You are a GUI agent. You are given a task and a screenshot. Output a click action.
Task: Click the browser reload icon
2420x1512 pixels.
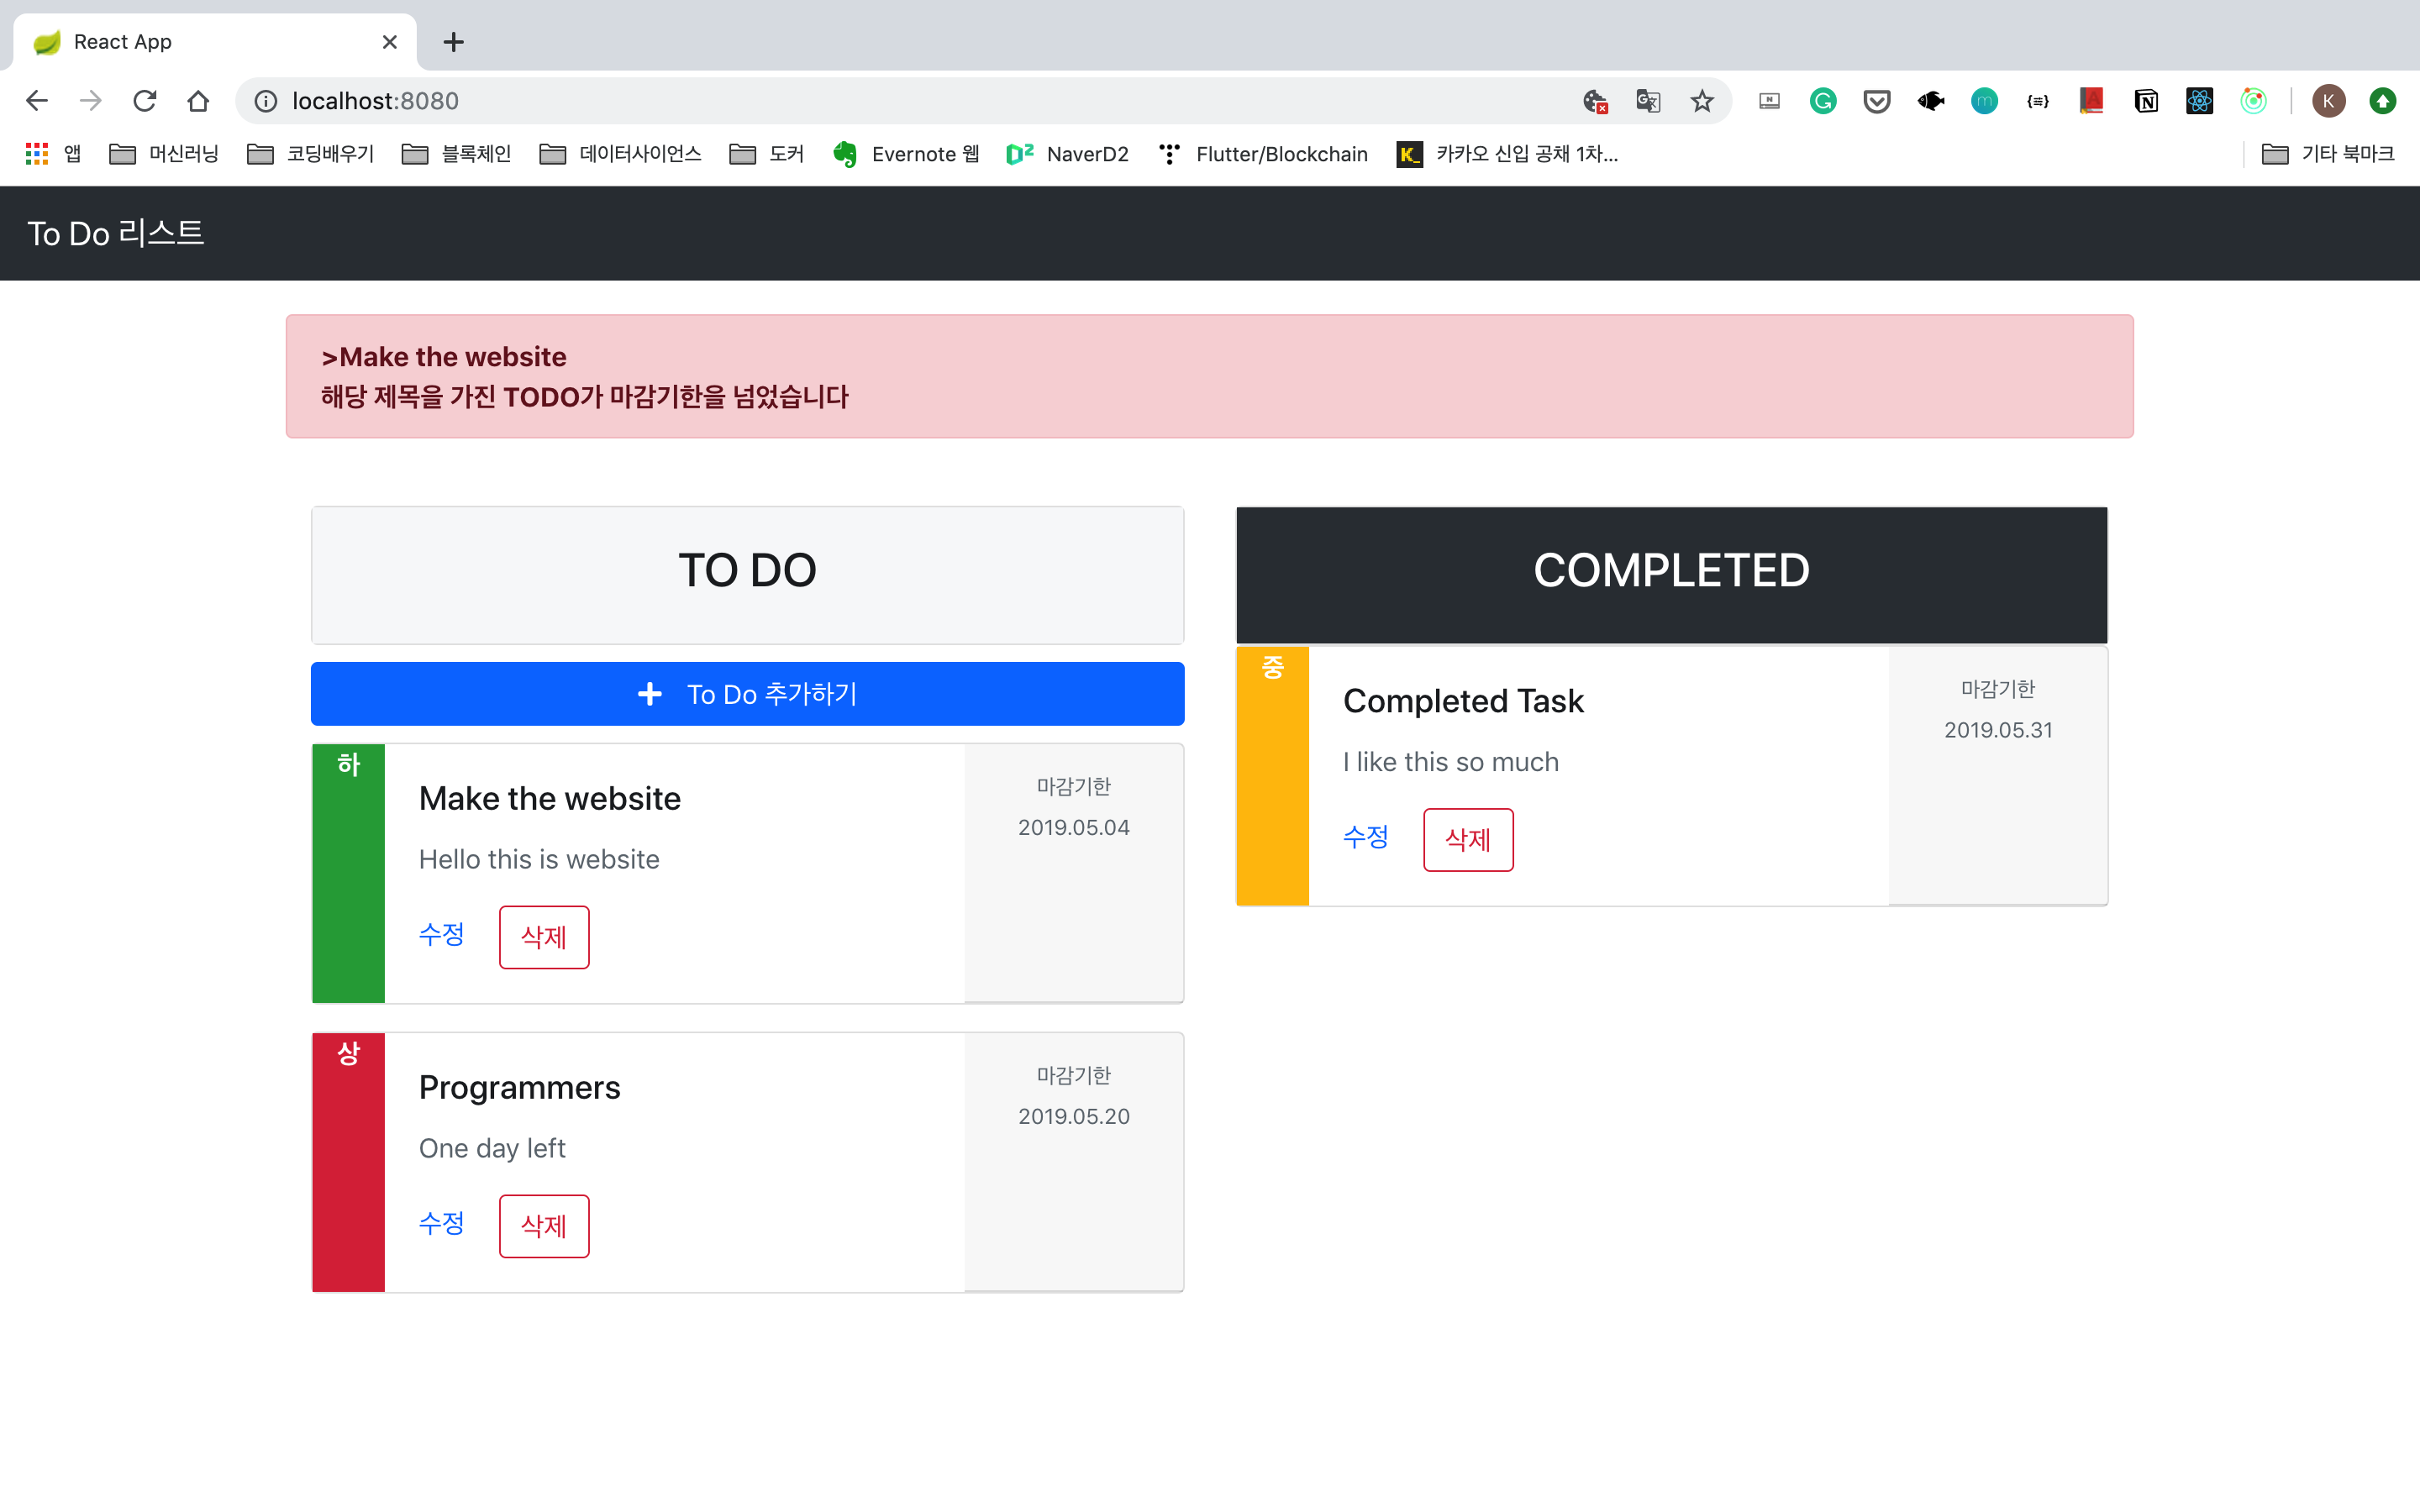pos(145,101)
